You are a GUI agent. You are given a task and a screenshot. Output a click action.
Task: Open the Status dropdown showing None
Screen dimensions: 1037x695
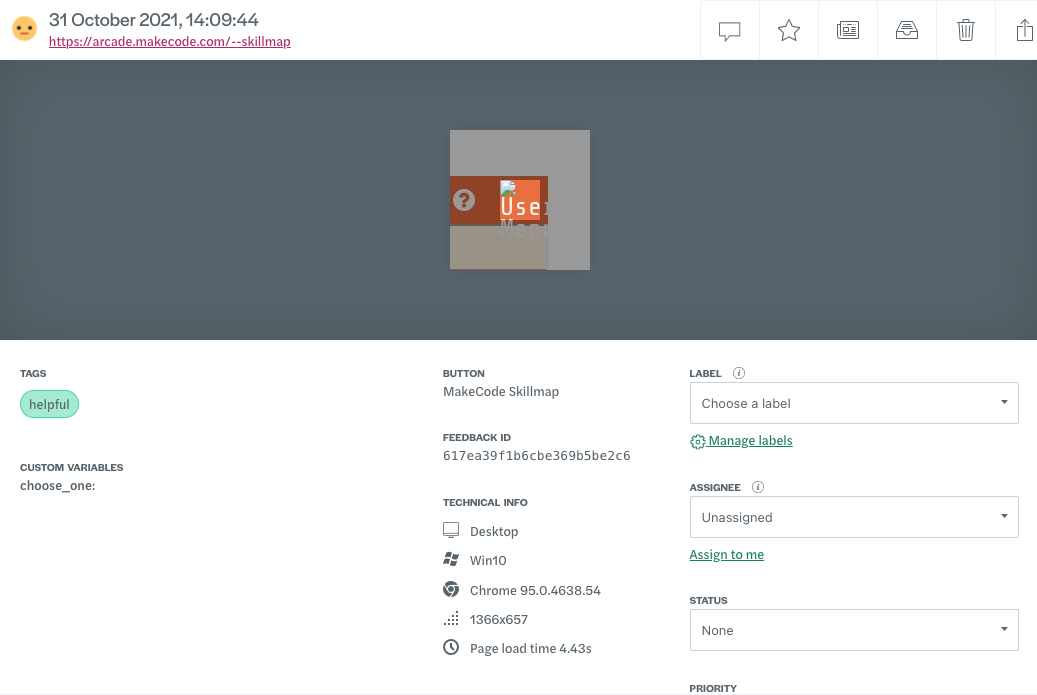coord(853,629)
